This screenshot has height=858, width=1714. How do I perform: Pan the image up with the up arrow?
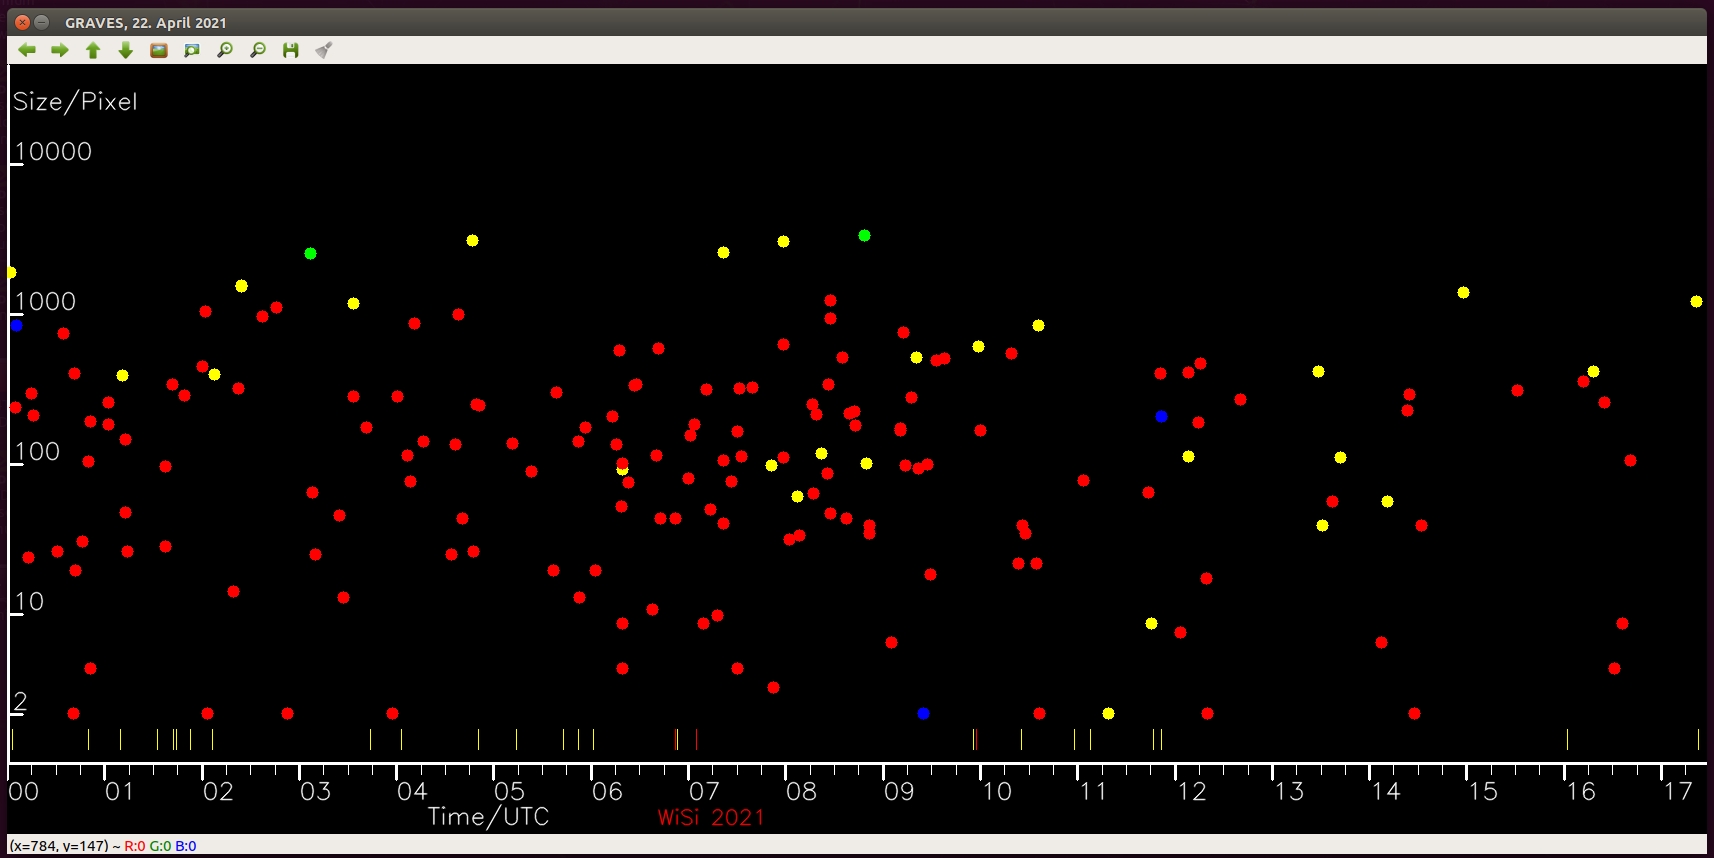[93, 50]
